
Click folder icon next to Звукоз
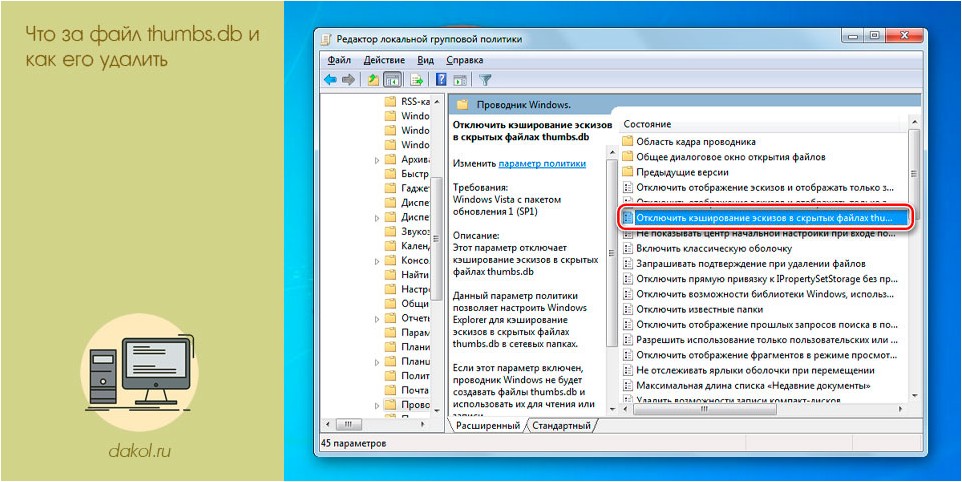(x=390, y=232)
